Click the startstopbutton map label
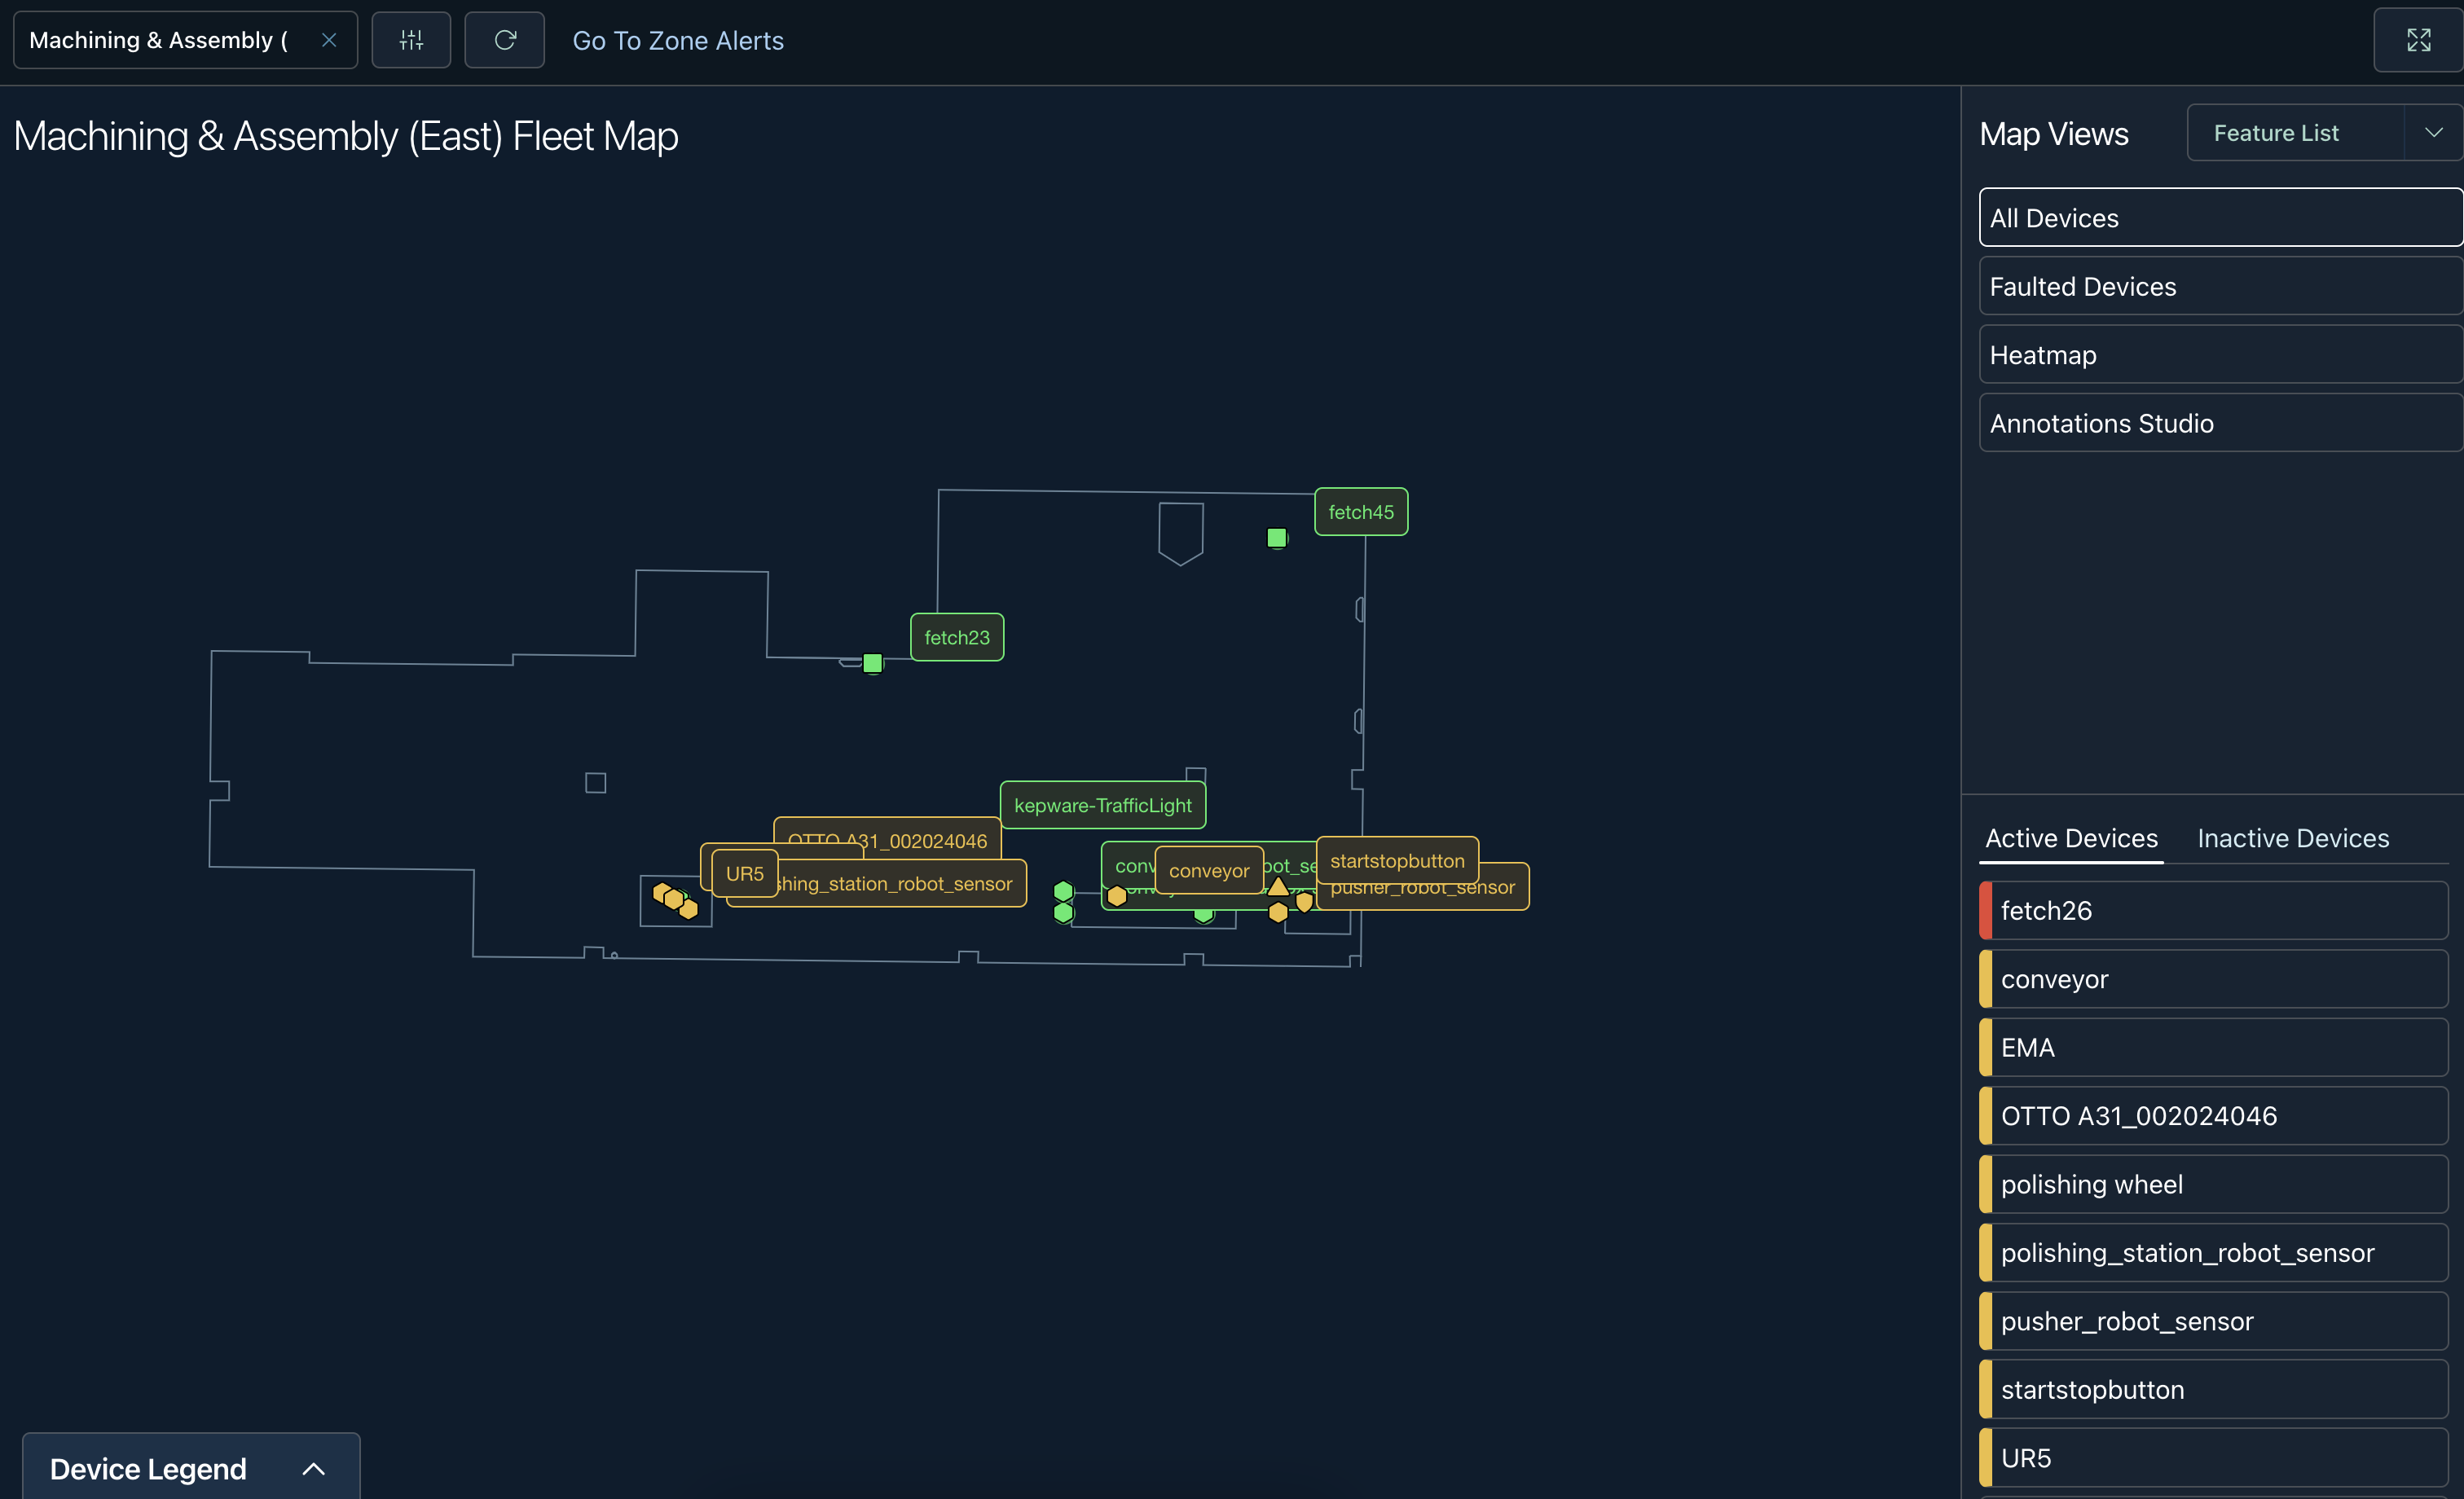The width and height of the screenshot is (2464, 1499). pyautogui.click(x=1396, y=860)
